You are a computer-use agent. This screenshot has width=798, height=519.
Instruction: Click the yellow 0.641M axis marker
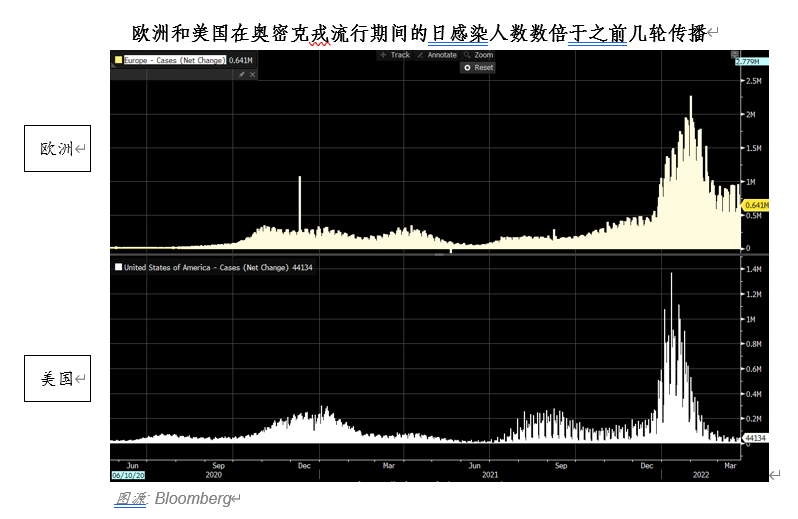pyautogui.click(x=756, y=206)
